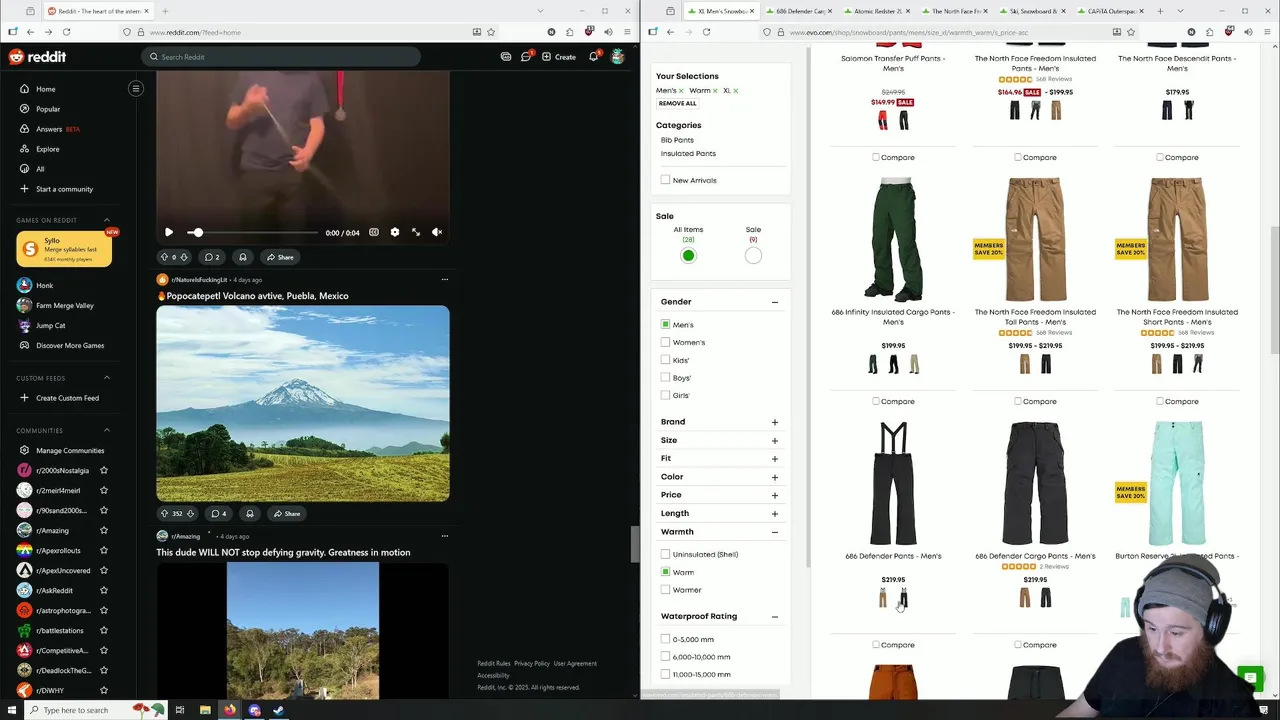The height and width of the screenshot is (720, 1280).
Task: Check Women's gender checkbox
Action: tap(665, 342)
